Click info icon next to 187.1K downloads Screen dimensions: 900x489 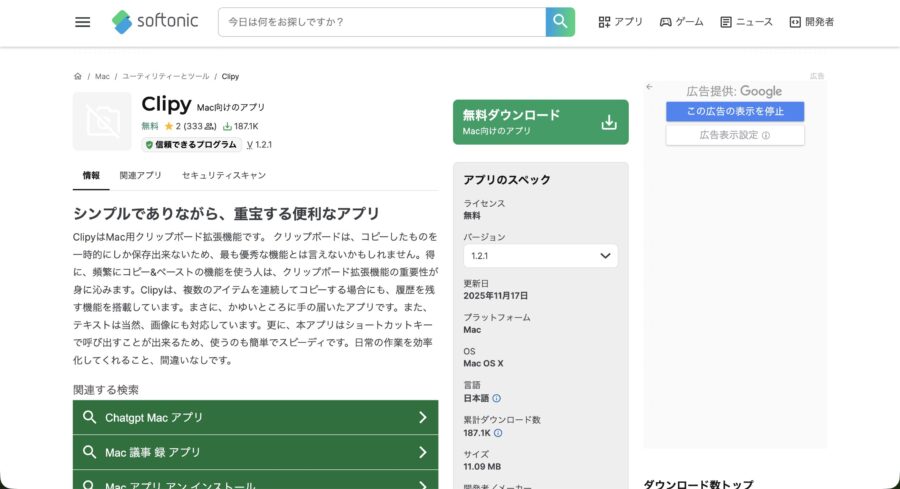pos(498,433)
